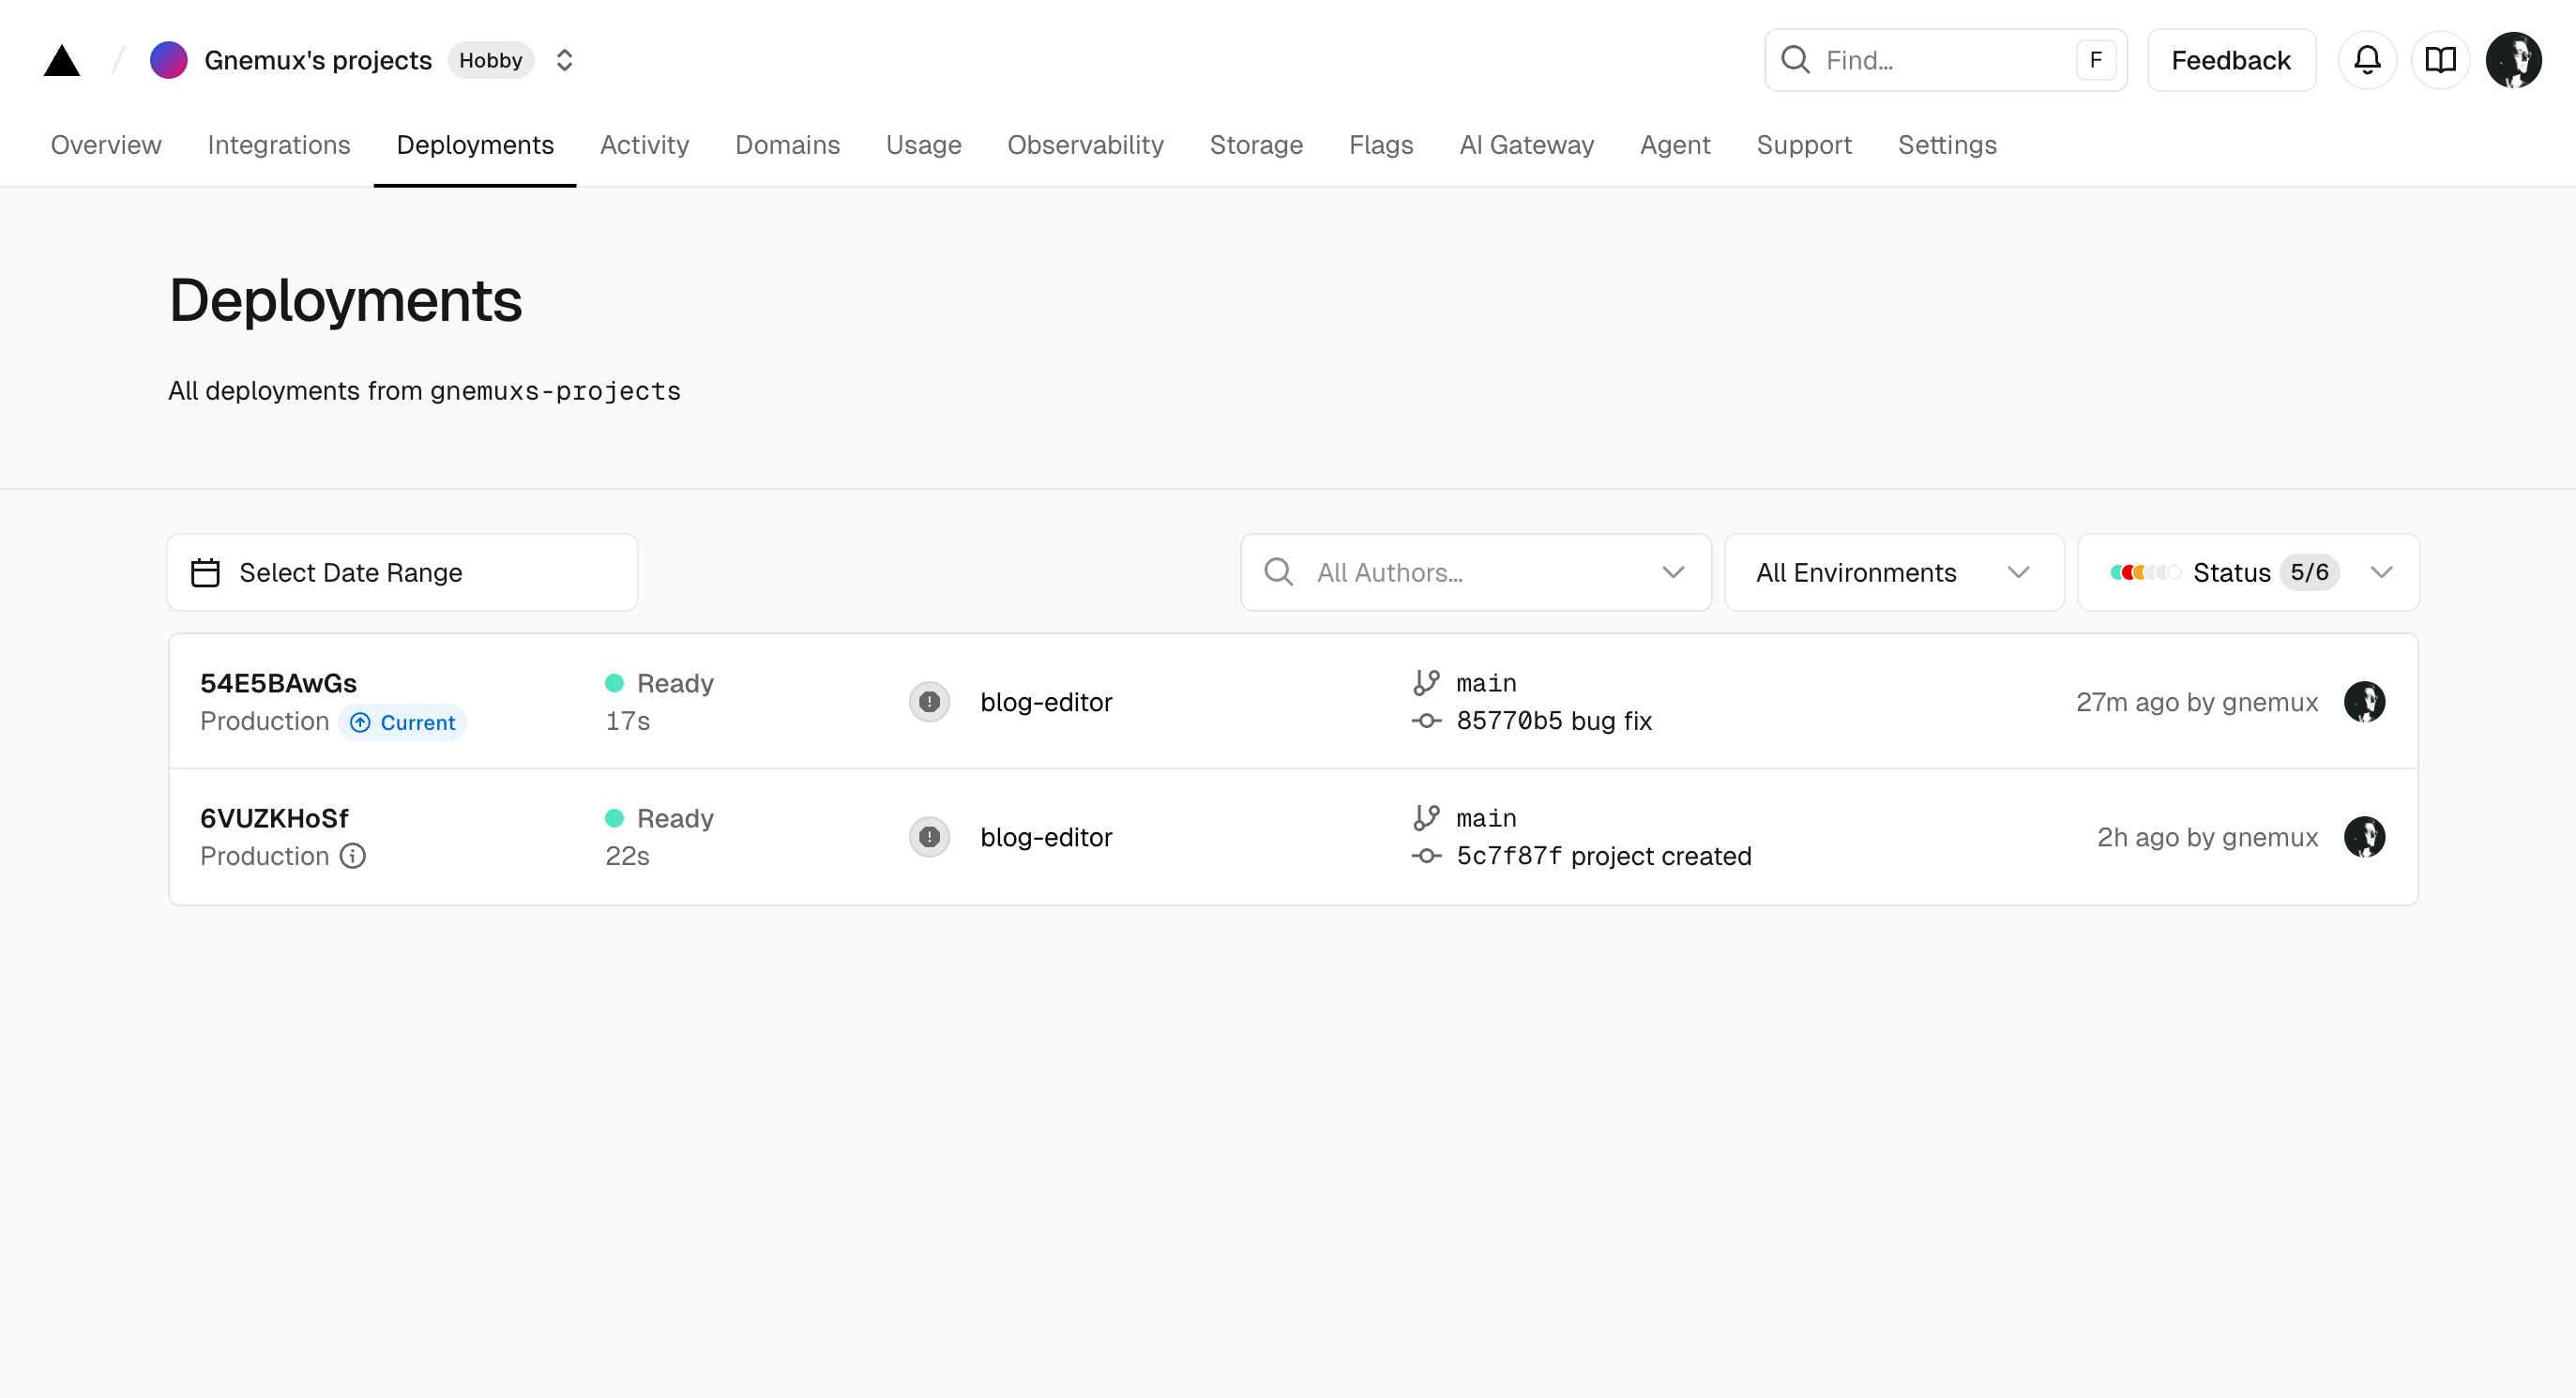This screenshot has height=1398, width=2576.
Task: Click the commit icon for 85770b5
Action: (1426, 721)
